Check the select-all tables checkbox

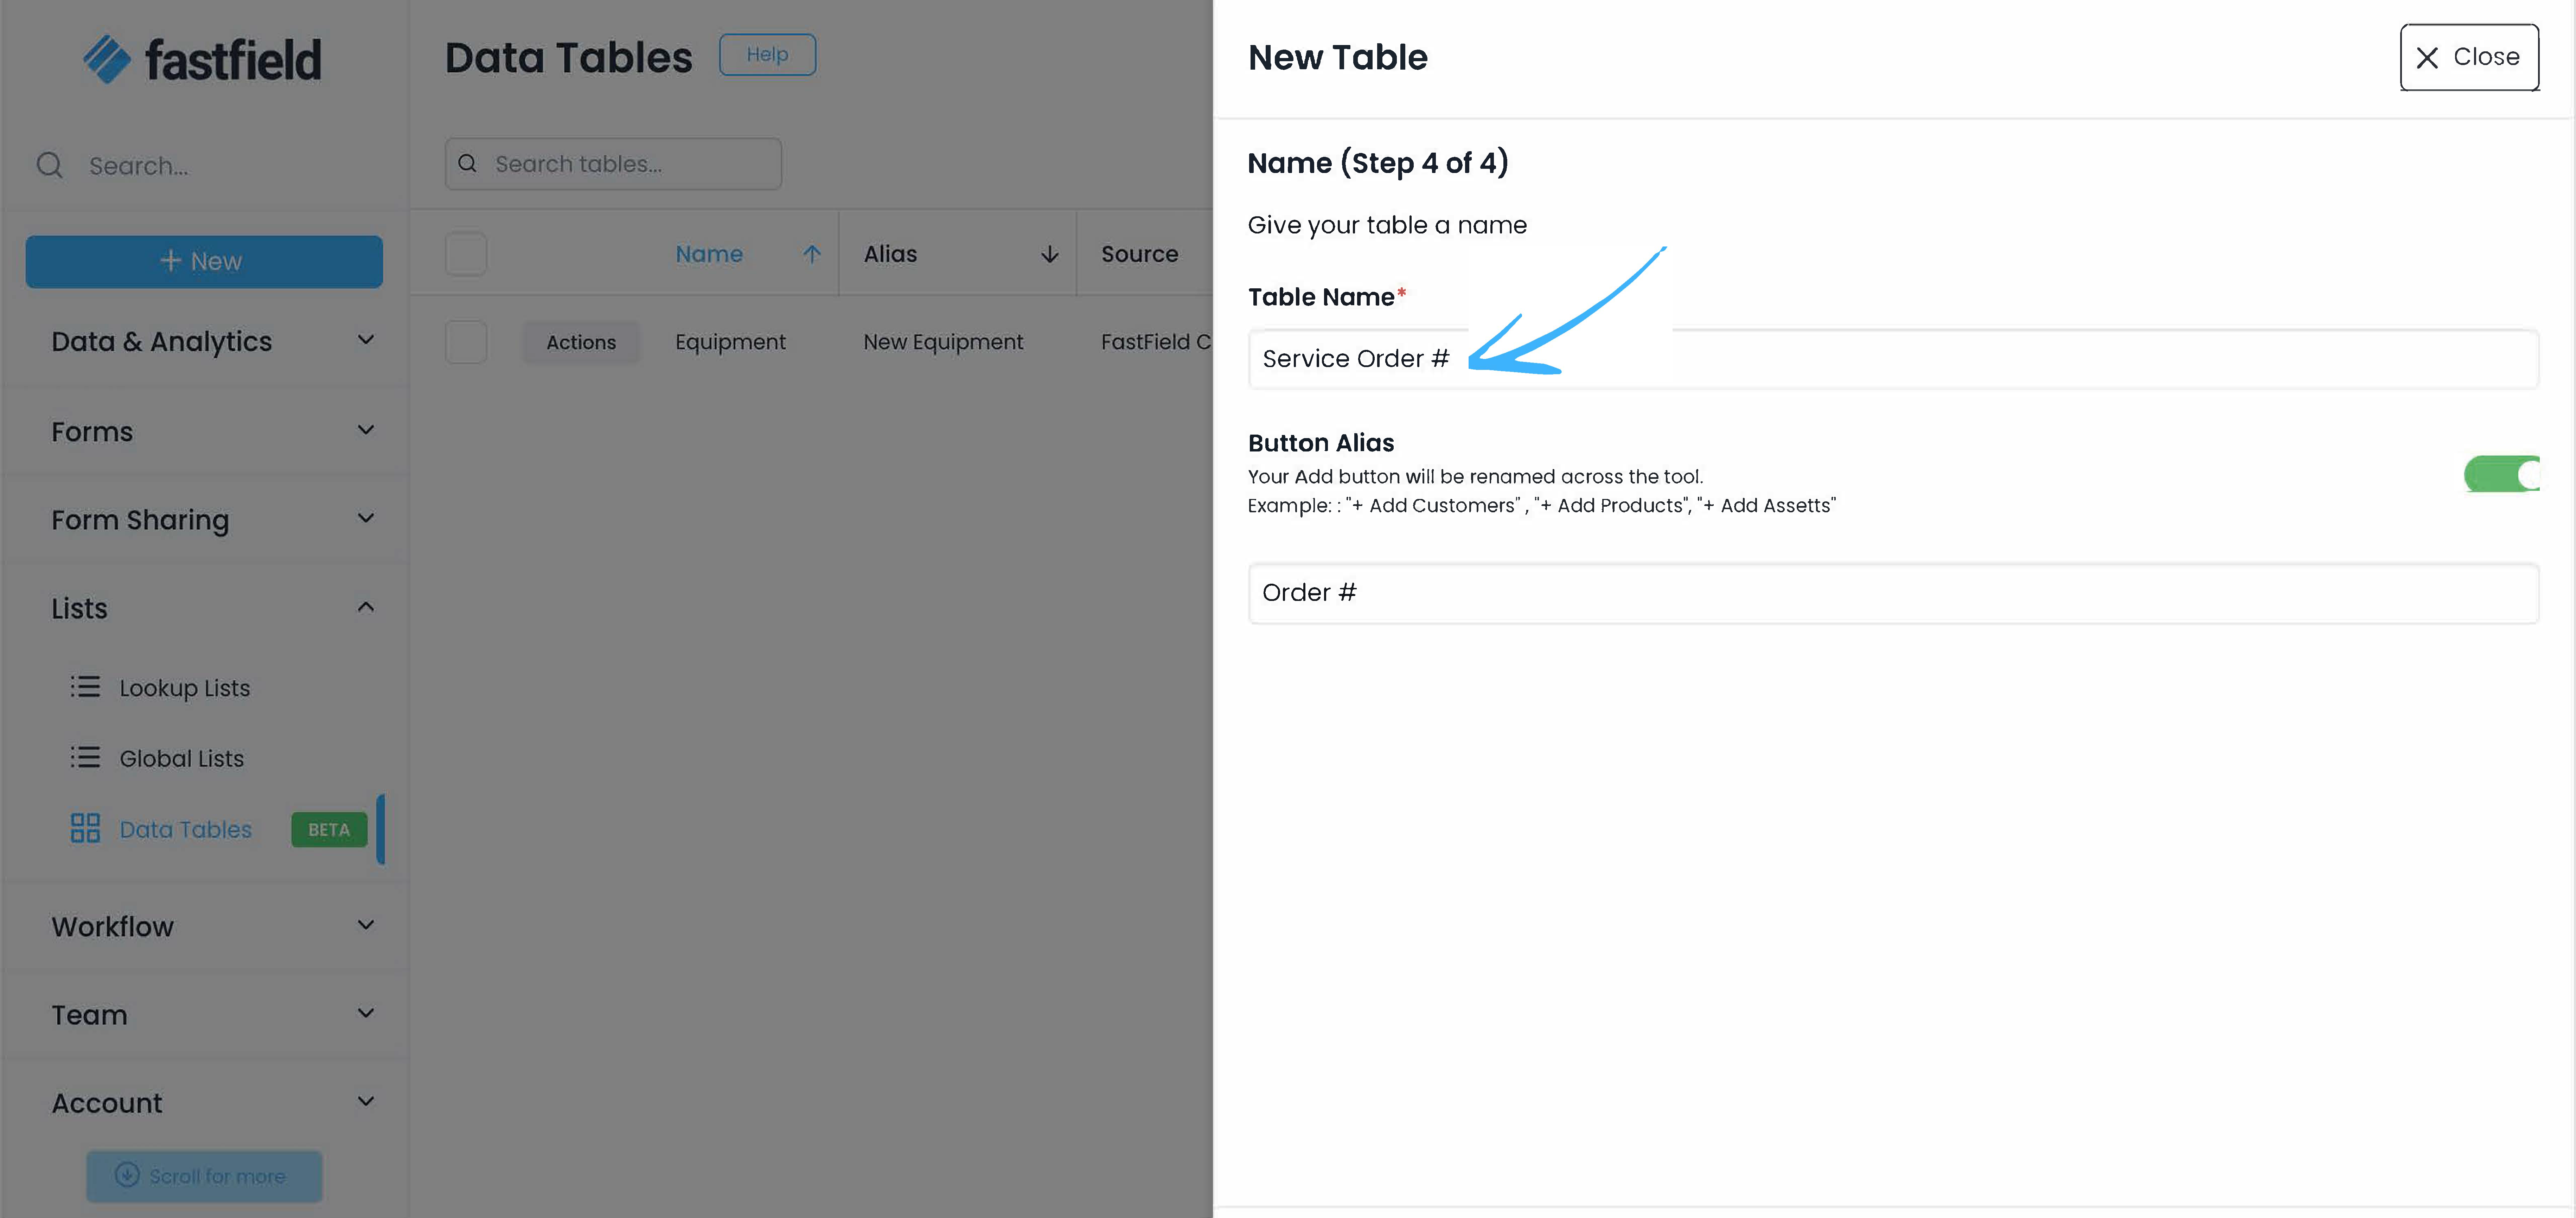(466, 254)
